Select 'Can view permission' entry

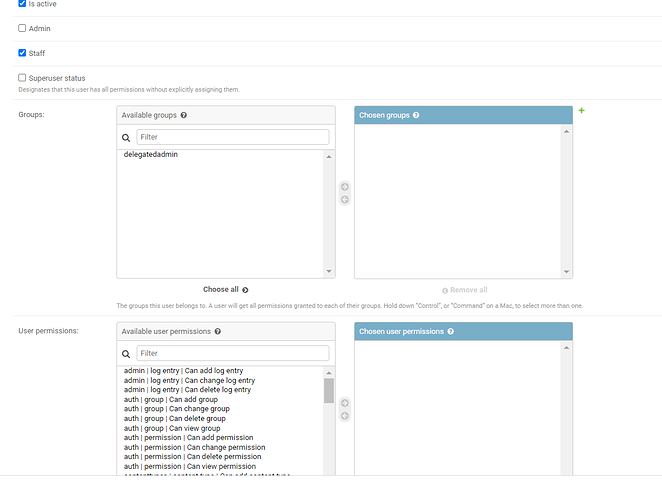[x=190, y=466]
